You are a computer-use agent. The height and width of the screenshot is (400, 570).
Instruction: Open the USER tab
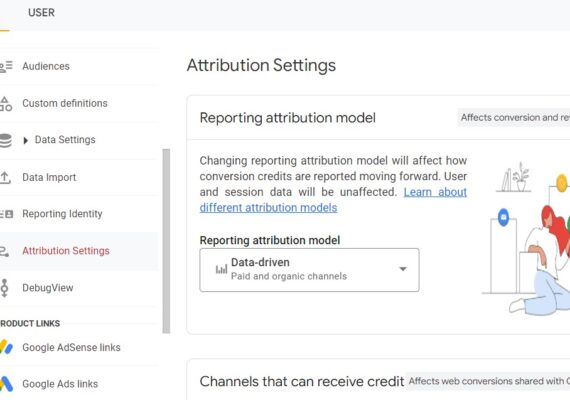click(41, 13)
